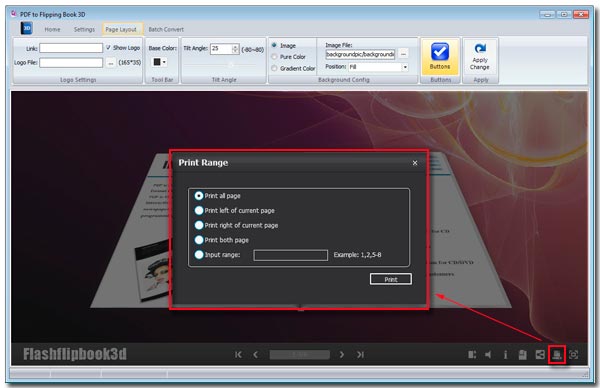Click the print icon in toolbar
600x388 pixels.
tap(557, 355)
